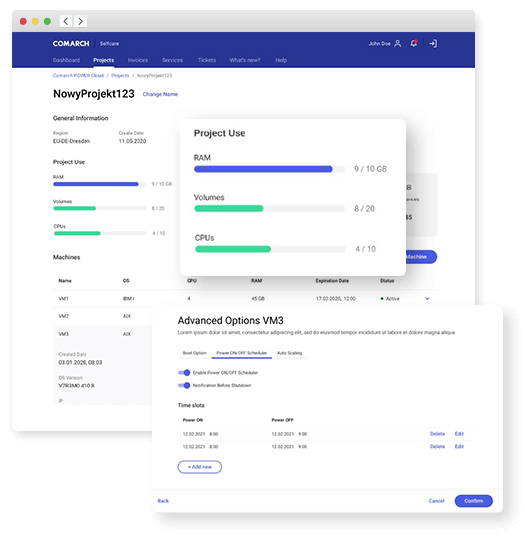The height and width of the screenshot is (538, 525).
Task: Click the 11.05.2020 create date value
Action: click(x=132, y=141)
